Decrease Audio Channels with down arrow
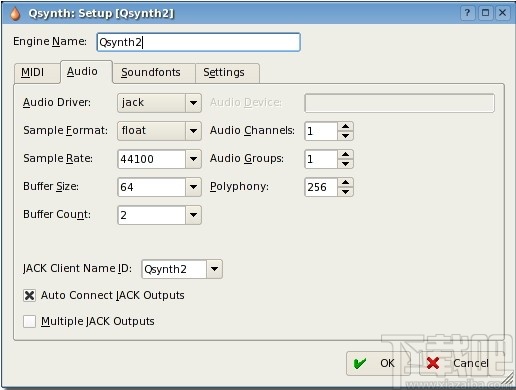516x390 pixels. (345, 136)
